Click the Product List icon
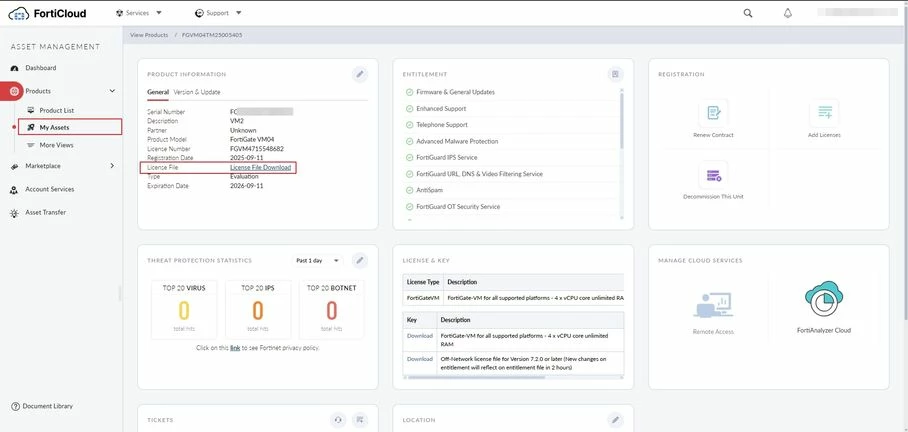The height and width of the screenshot is (432, 908). tap(31, 110)
